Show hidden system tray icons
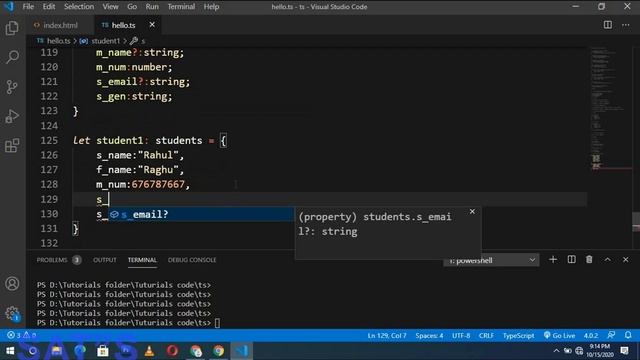640x360 pixels. pos(556,351)
